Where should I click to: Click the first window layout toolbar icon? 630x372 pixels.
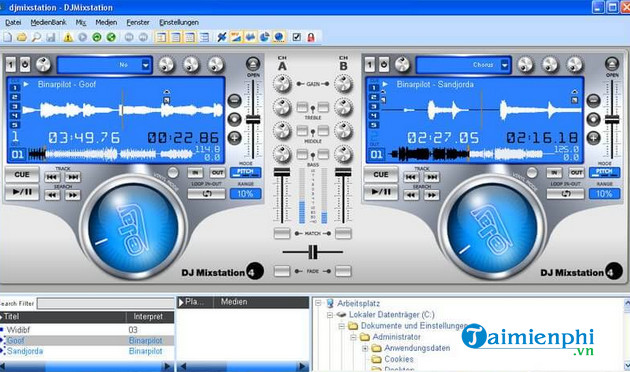point(161,37)
